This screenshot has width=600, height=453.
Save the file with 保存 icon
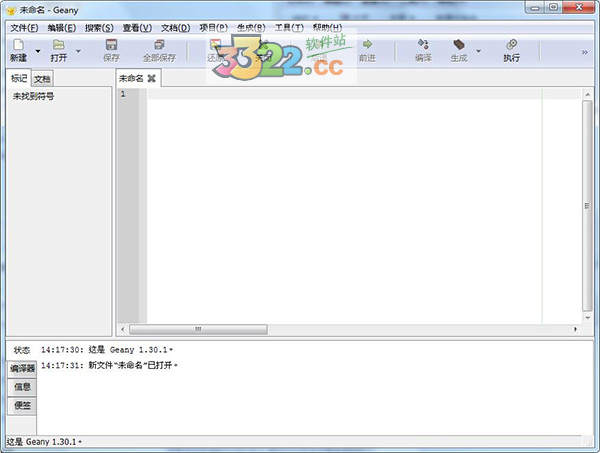click(111, 45)
